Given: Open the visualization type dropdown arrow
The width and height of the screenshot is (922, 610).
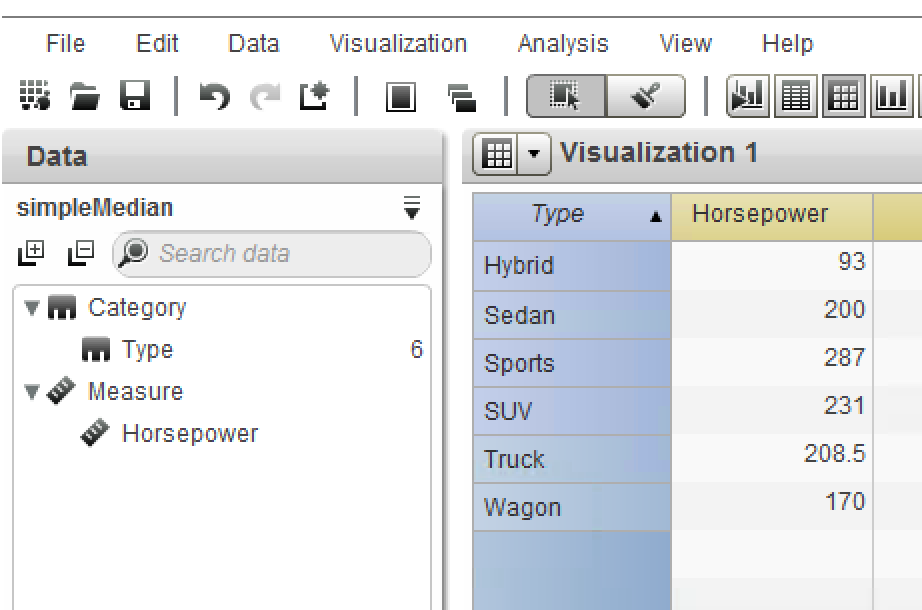Looking at the screenshot, I should click(x=534, y=154).
